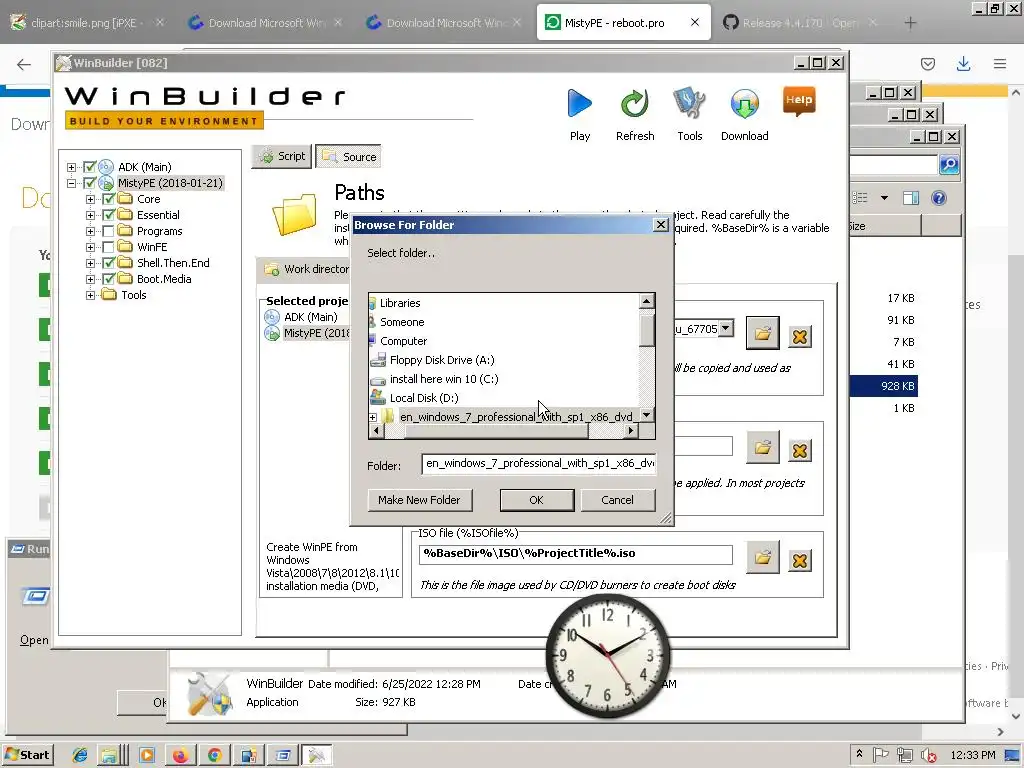The height and width of the screenshot is (768, 1024).
Task: Go back with Firefox back arrow
Action: coord(24,64)
